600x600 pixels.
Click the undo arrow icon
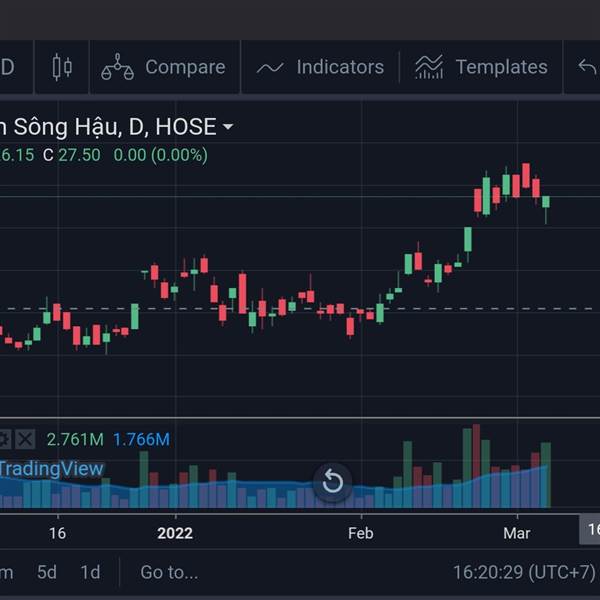click(x=587, y=67)
